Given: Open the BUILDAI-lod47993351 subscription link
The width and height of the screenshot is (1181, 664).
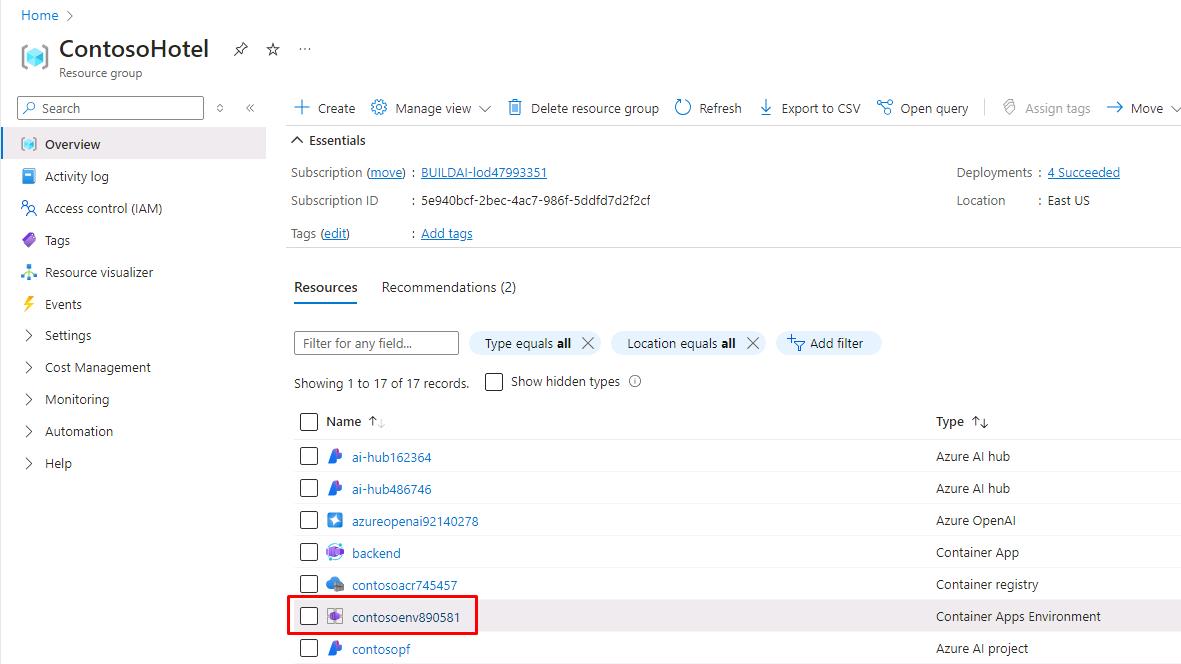Looking at the screenshot, I should [x=484, y=172].
